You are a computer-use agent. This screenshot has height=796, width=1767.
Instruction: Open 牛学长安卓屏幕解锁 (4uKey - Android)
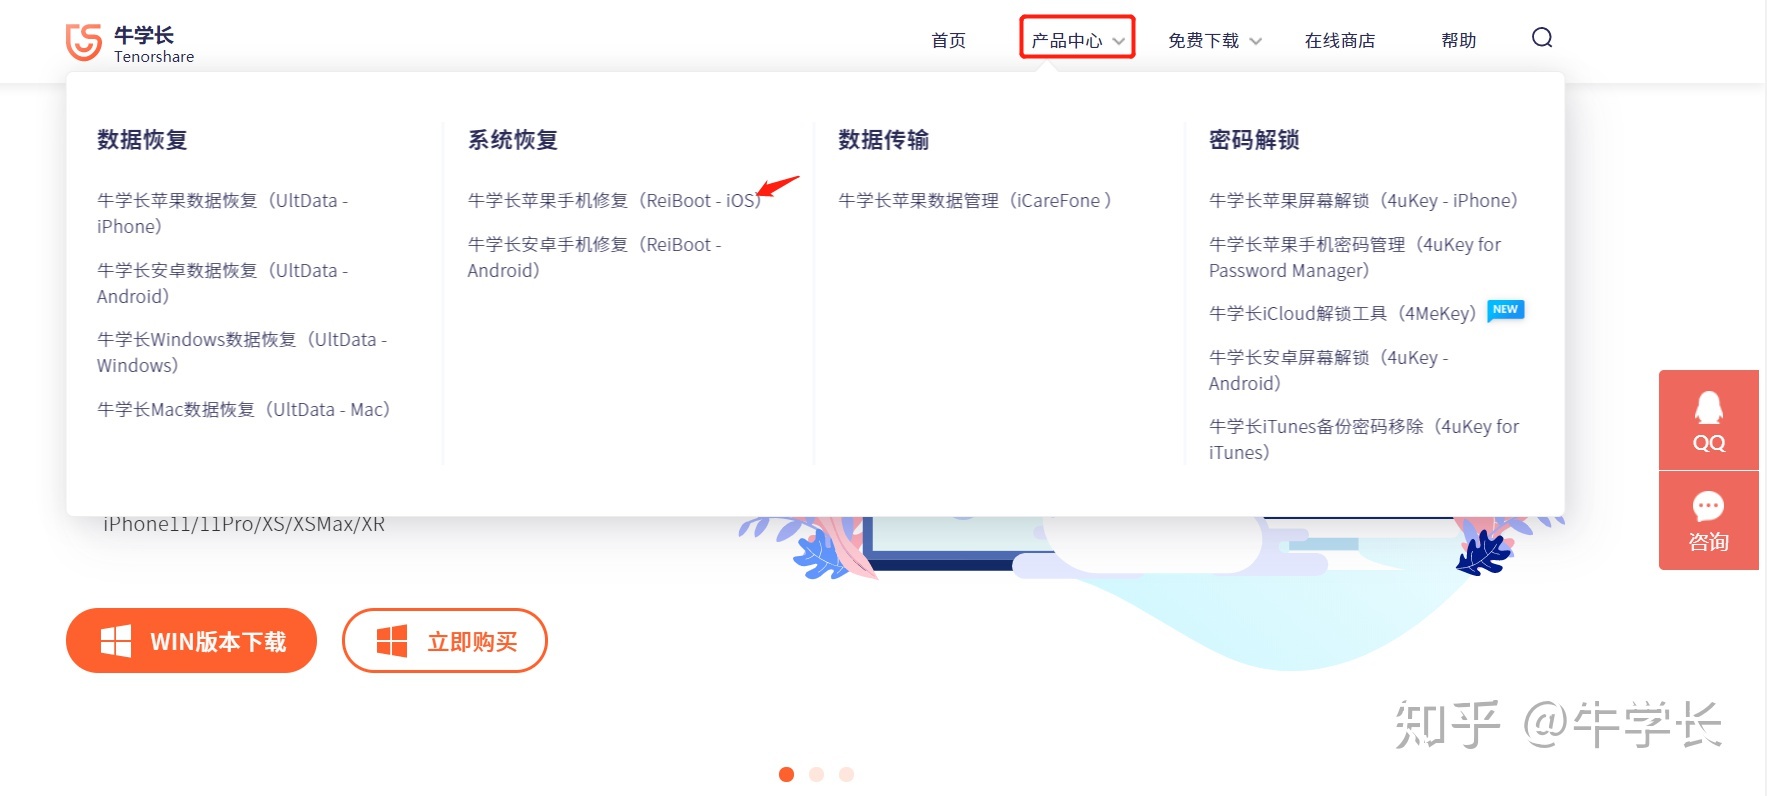[x=1329, y=370]
